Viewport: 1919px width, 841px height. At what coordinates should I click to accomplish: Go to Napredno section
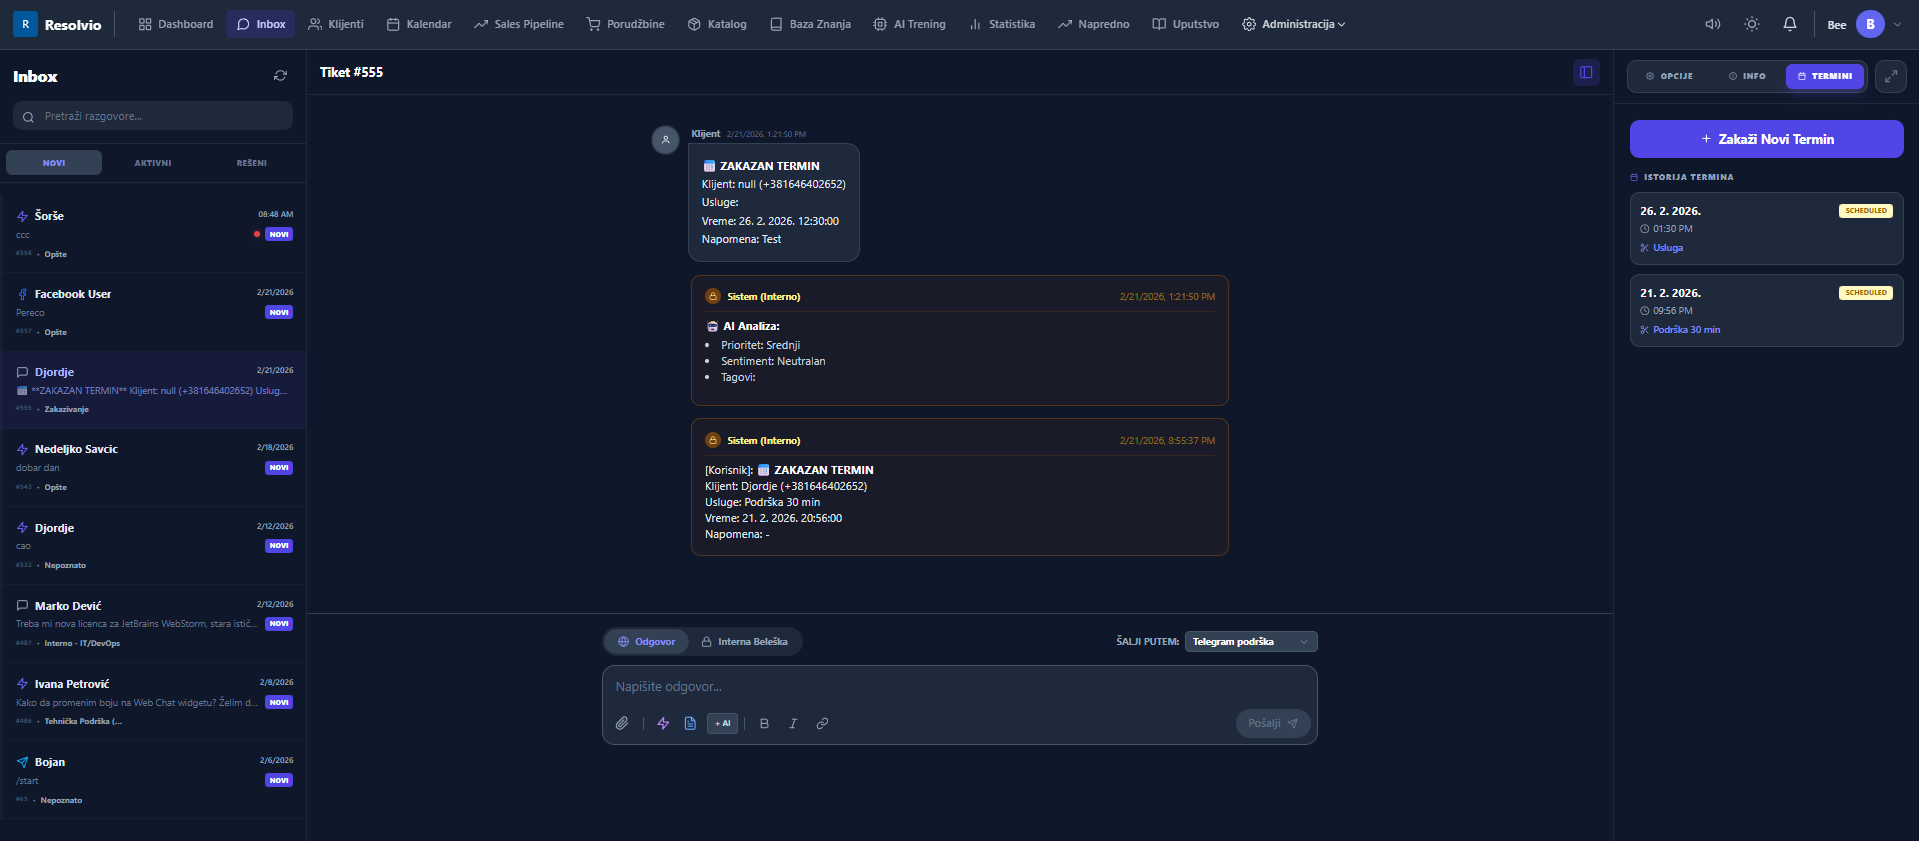(1094, 24)
